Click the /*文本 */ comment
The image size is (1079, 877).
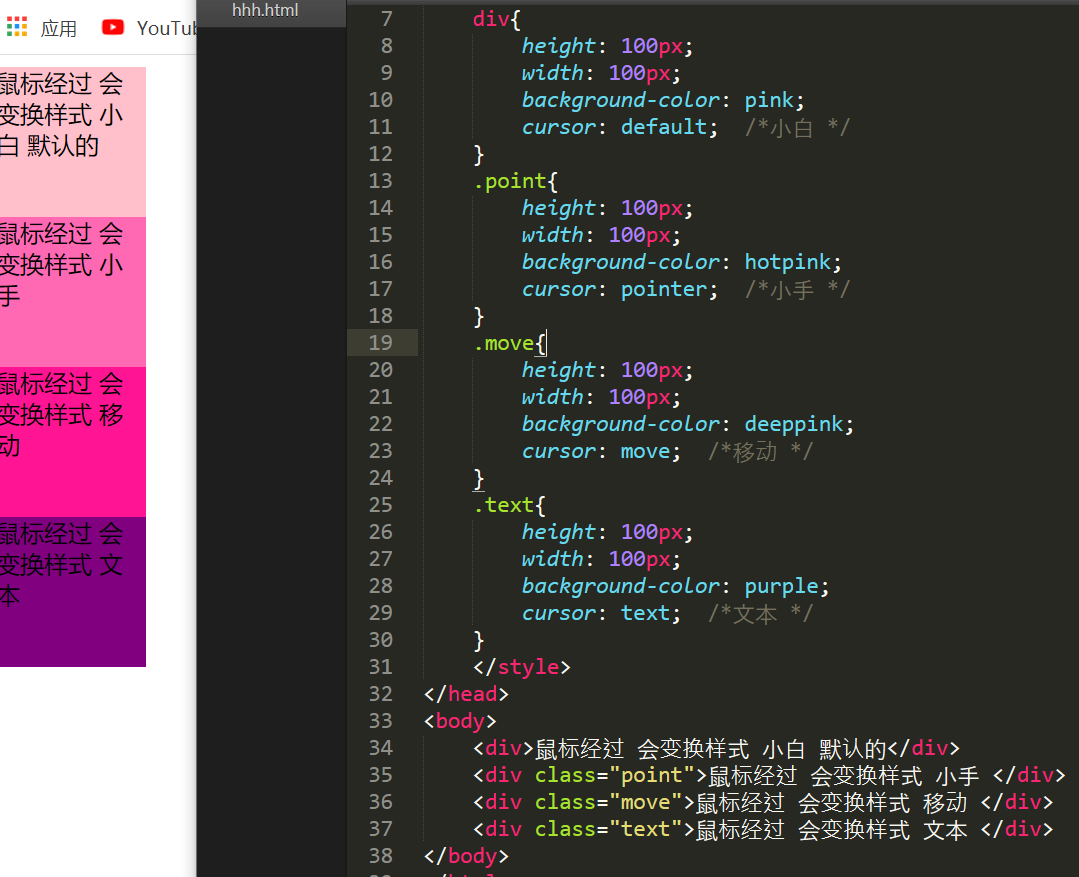click(x=760, y=614)
